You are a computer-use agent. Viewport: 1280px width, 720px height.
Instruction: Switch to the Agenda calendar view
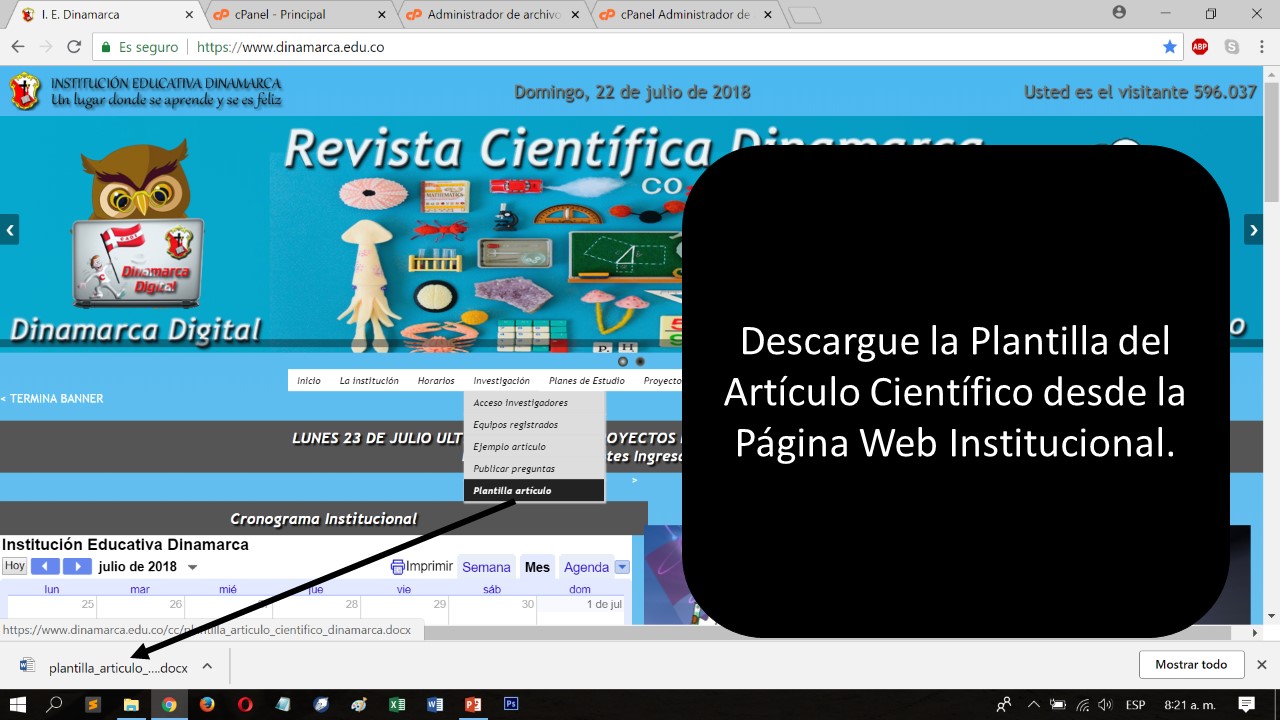coord(586,567)
